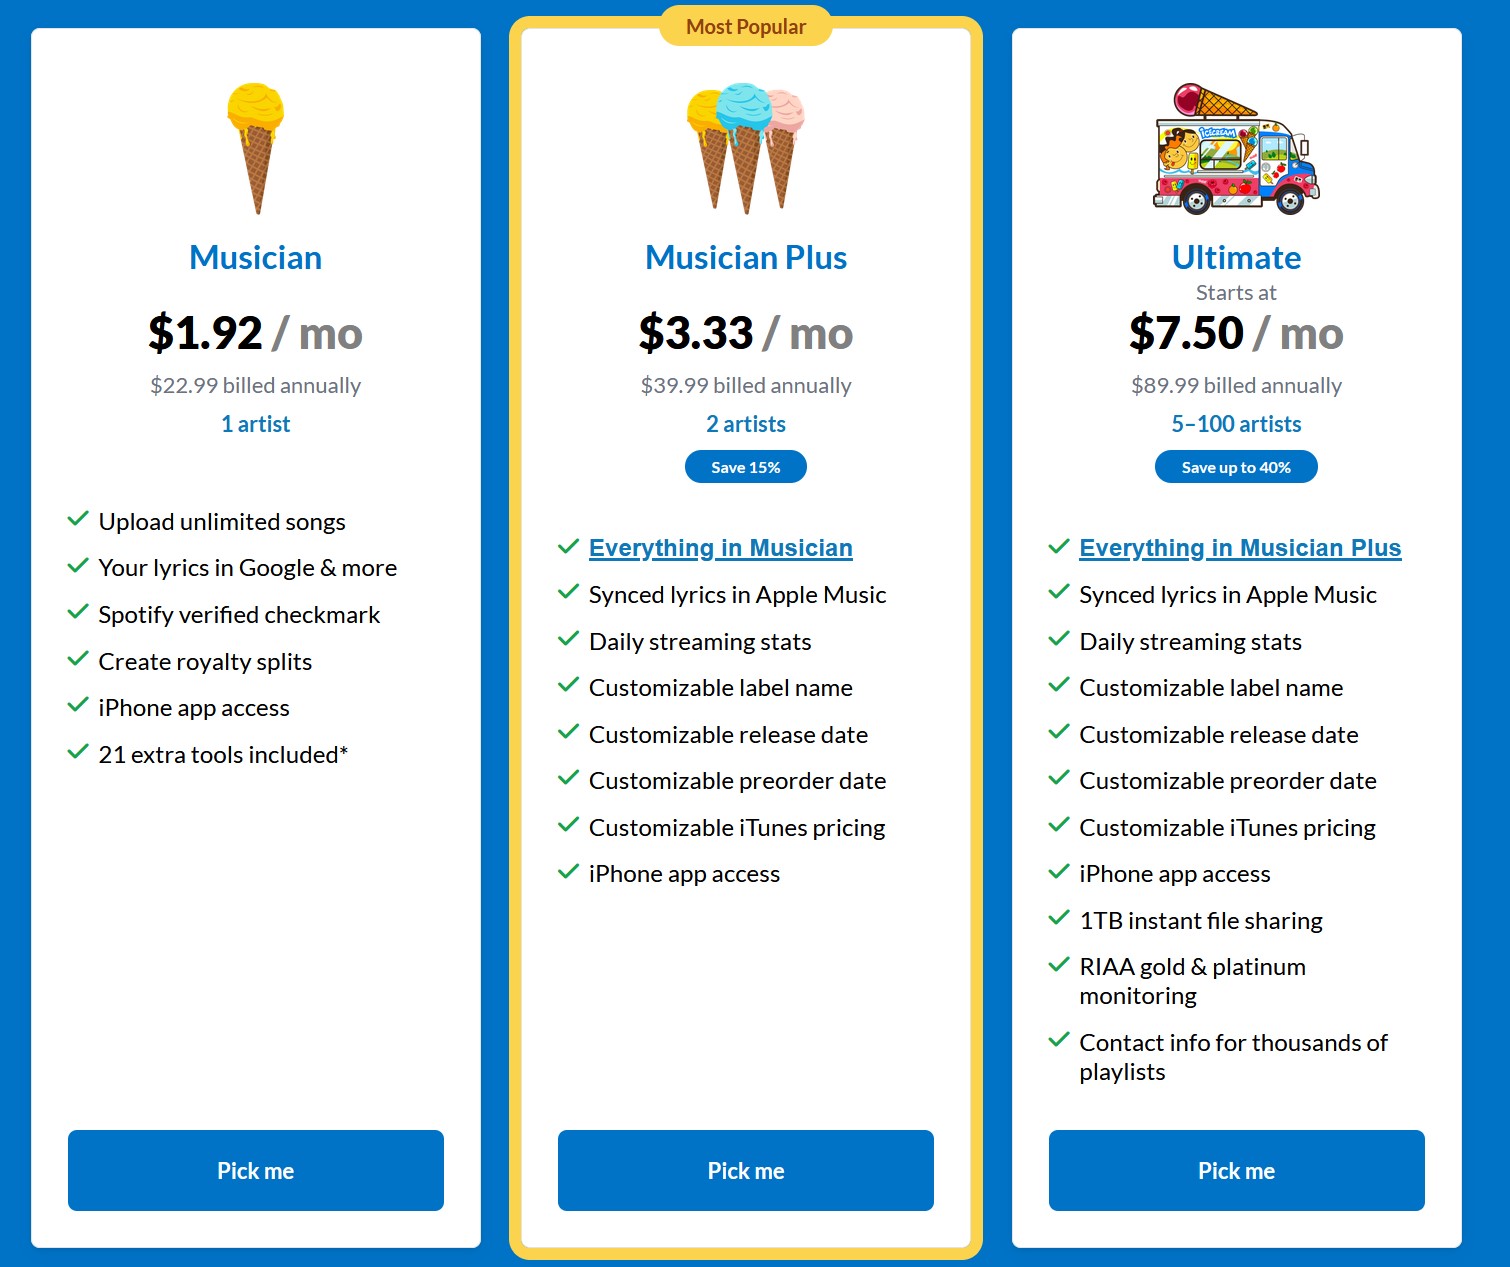
Task: Click the Save 15% badge
Action: 745,467
